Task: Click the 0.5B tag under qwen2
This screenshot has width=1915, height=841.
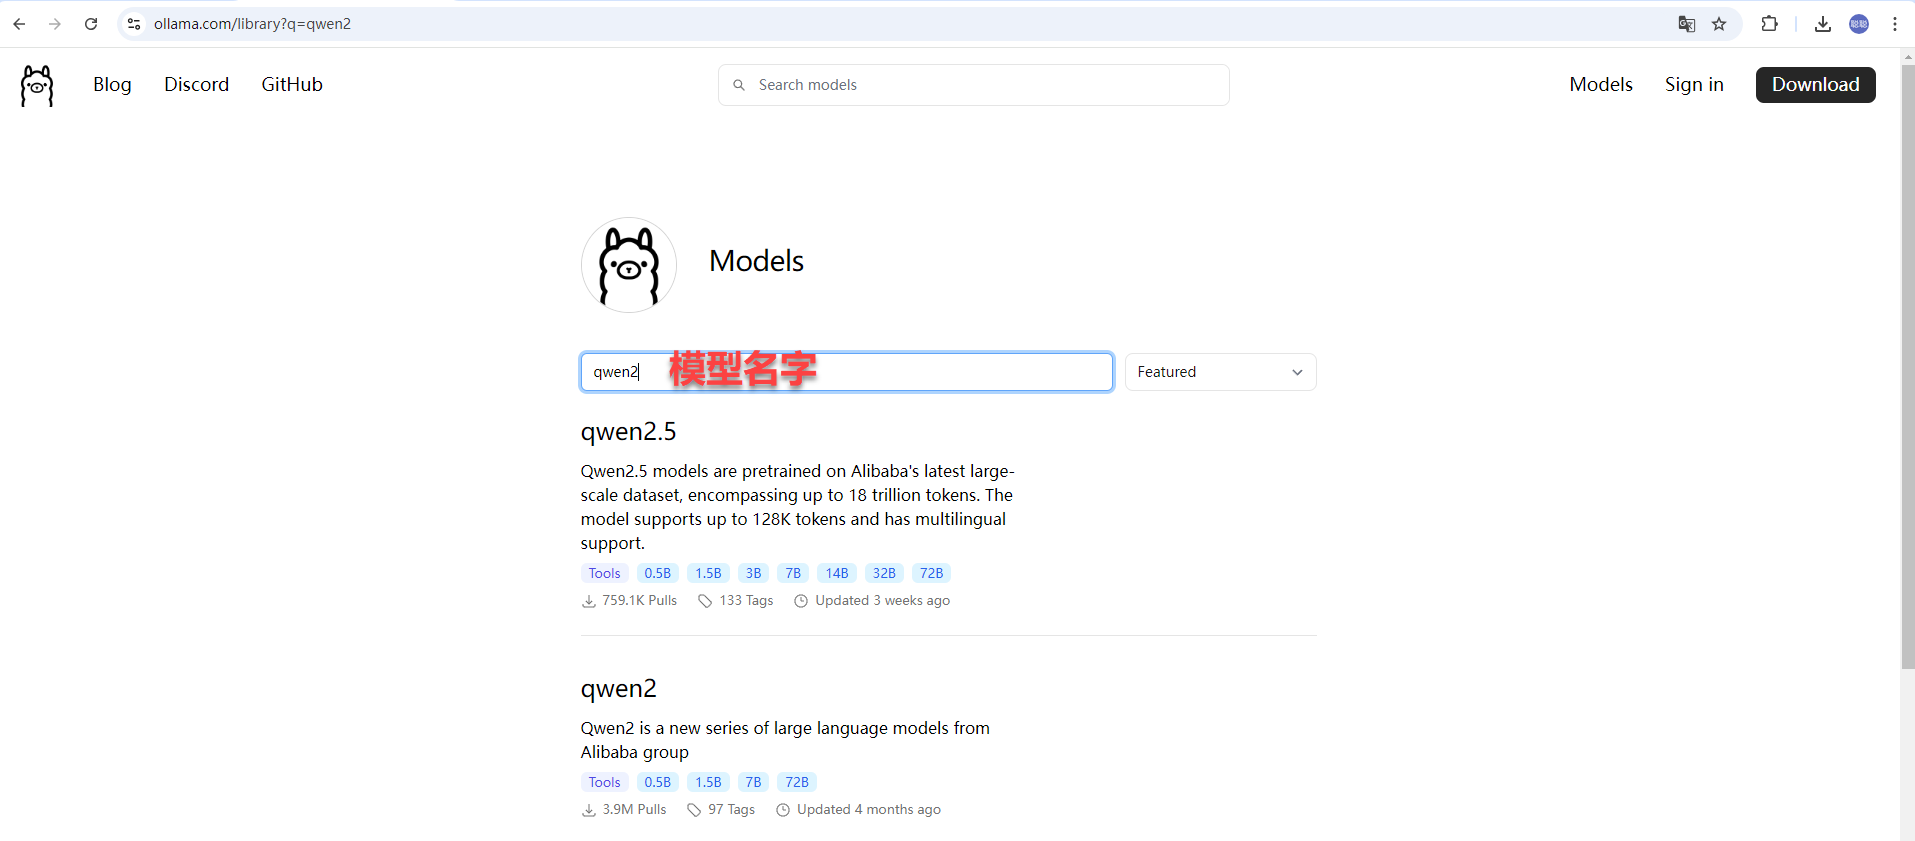Action: (x=658, y=782)
